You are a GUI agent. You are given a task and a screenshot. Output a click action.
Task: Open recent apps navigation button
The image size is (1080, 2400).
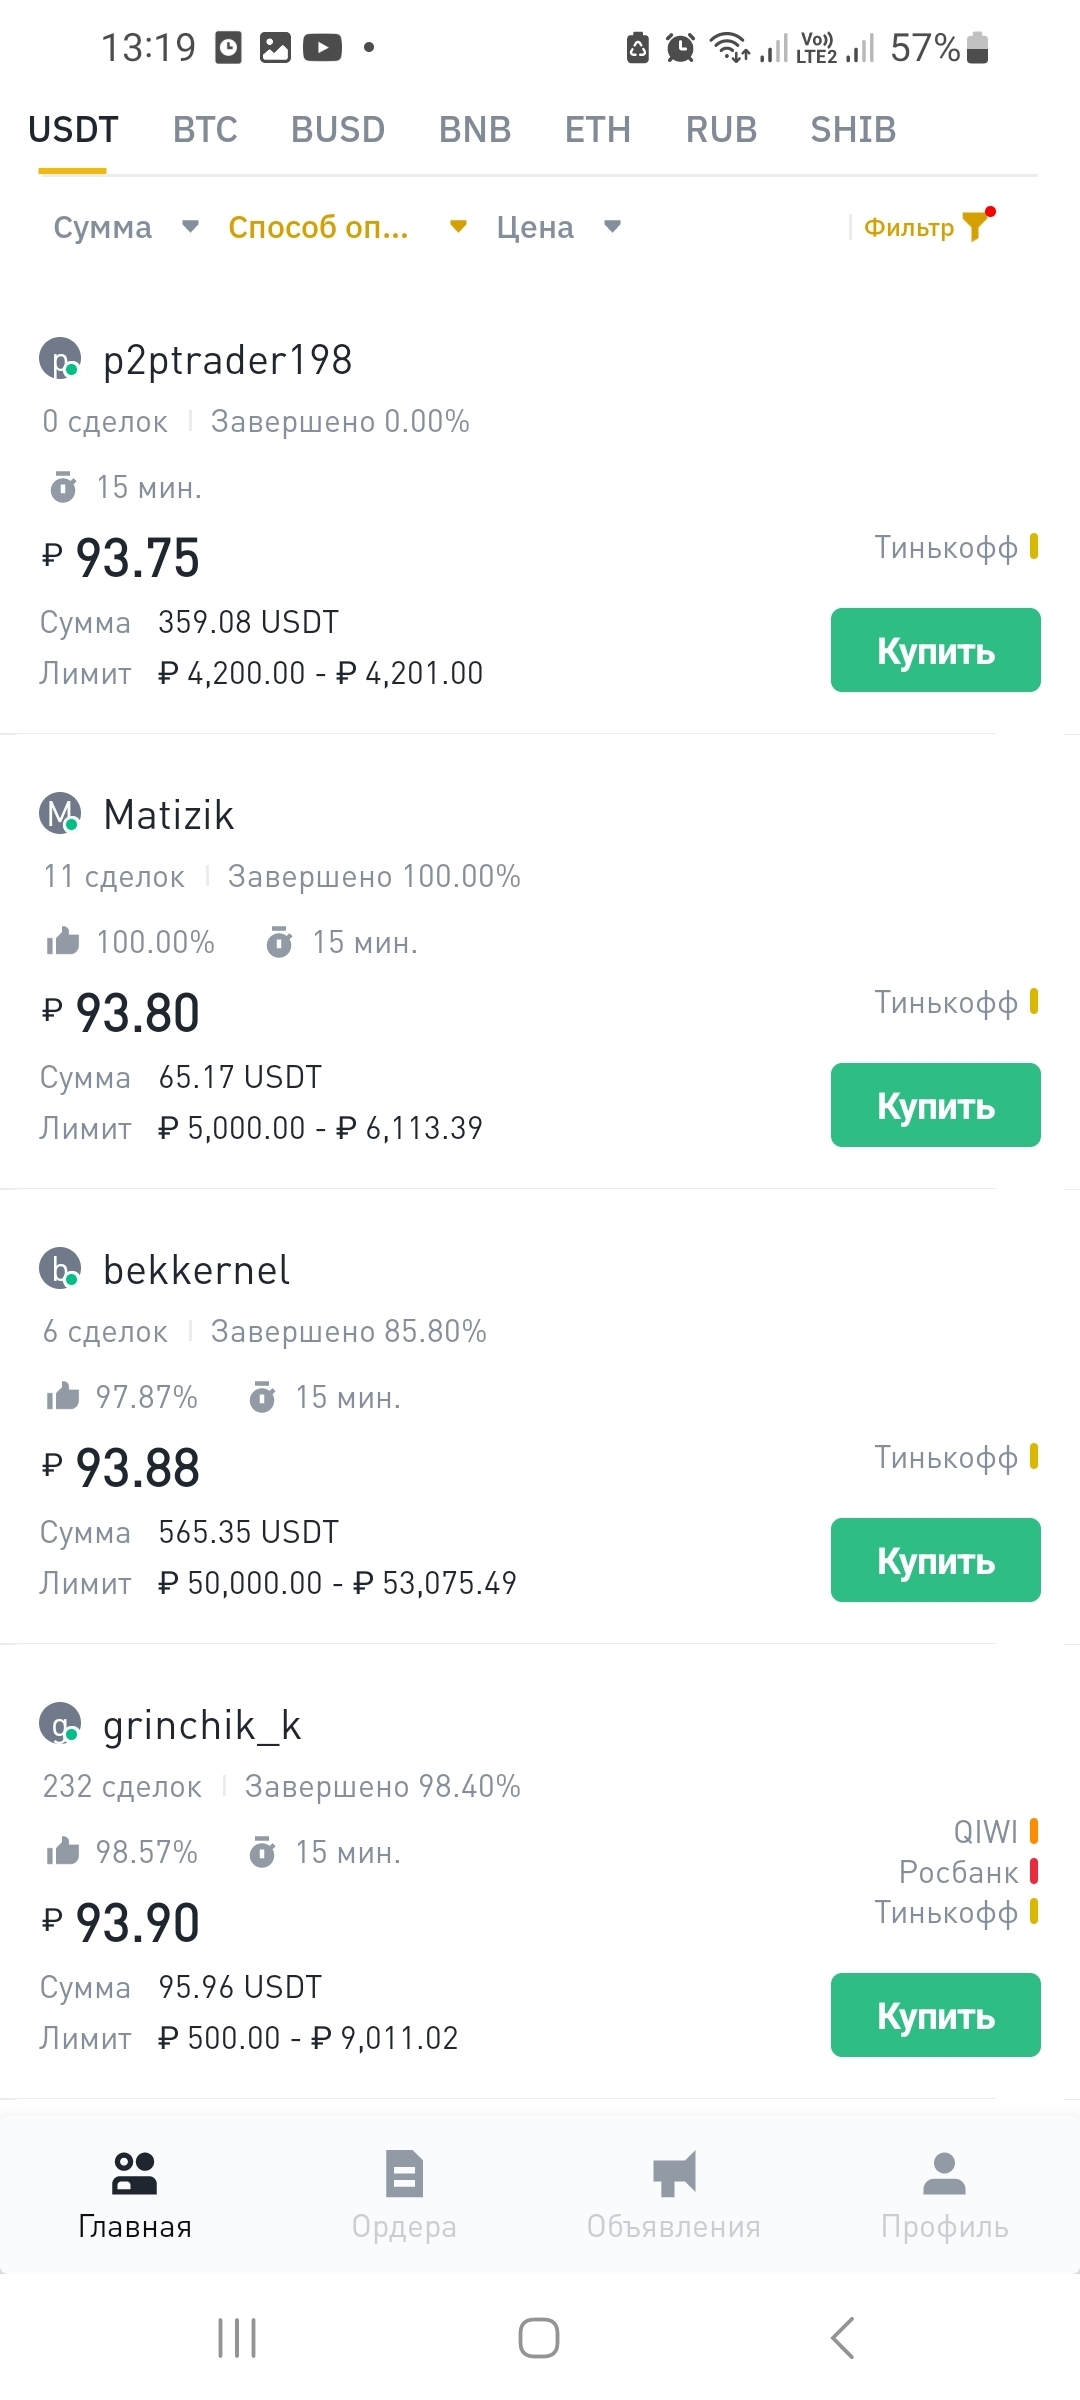pos(237,2338)
